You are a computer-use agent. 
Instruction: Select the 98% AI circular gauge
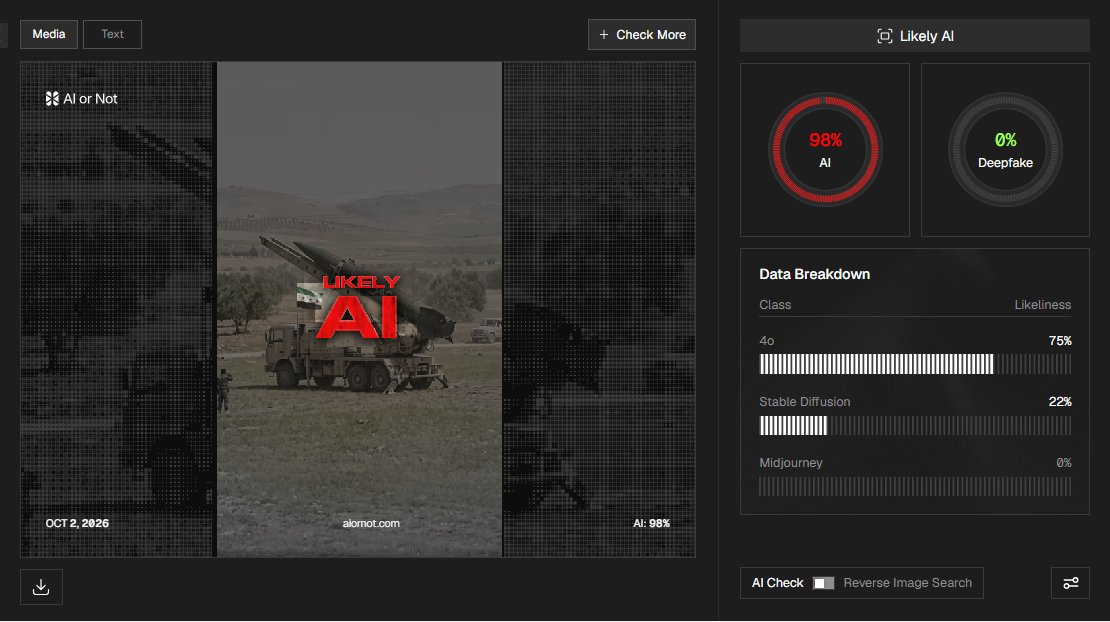tap(825, 149)
